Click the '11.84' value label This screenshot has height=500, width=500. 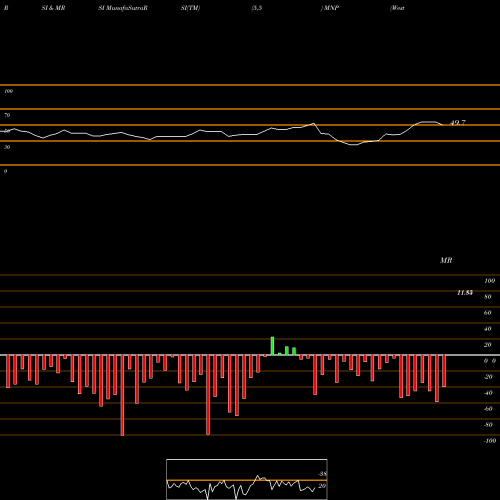pyautogui.click(x=465, y=293)
